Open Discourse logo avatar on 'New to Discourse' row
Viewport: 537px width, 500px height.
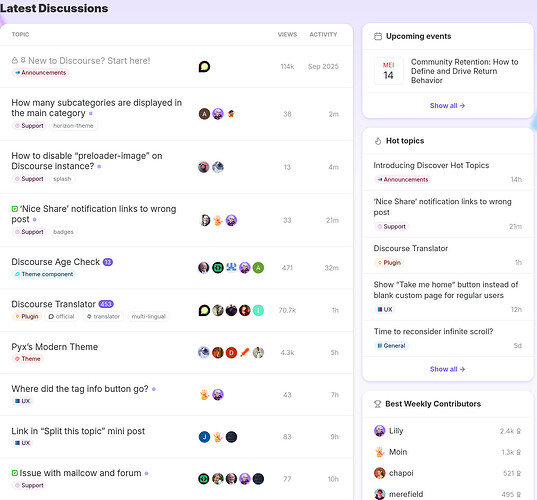(204, 66)
